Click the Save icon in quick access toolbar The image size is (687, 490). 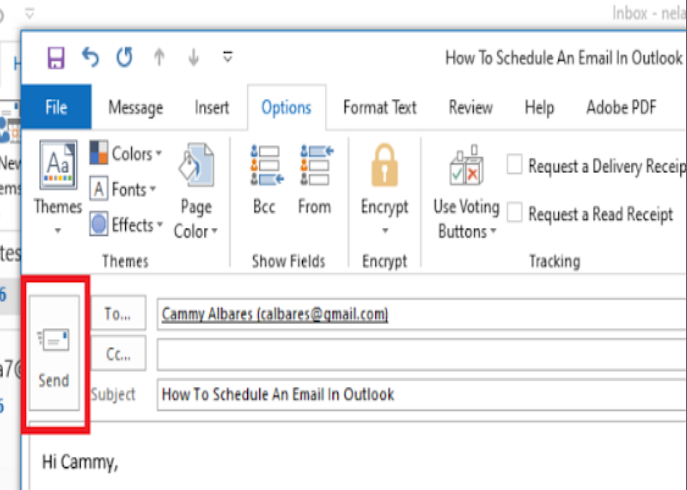coord(56,58)
